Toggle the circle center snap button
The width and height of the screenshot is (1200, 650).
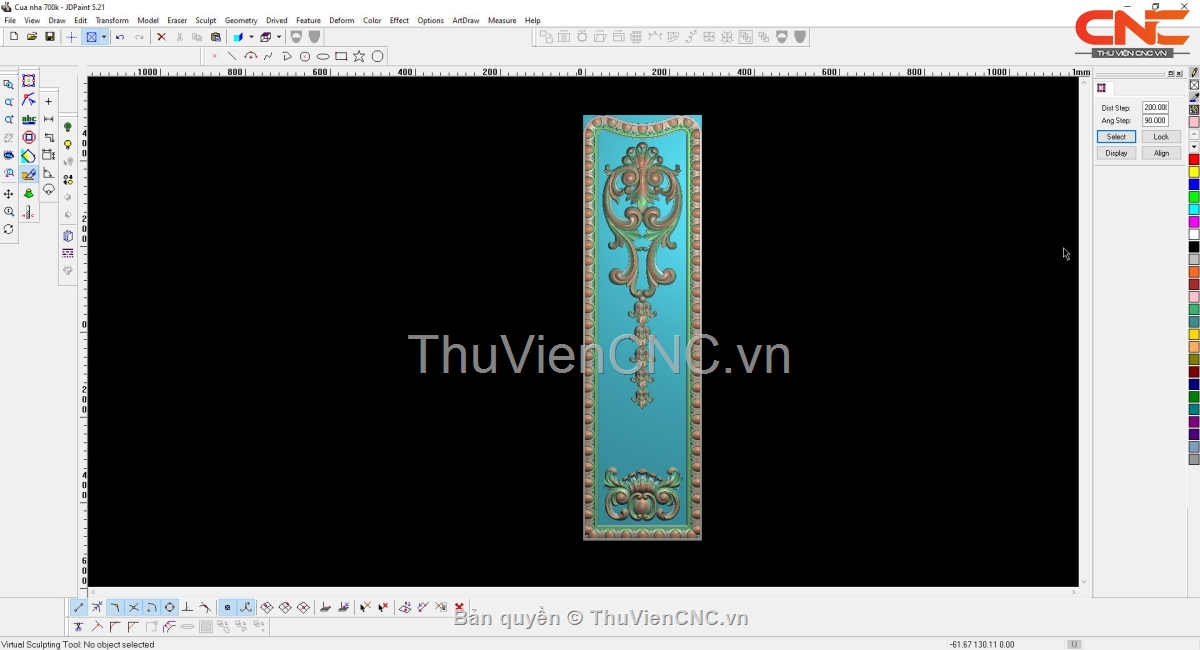coord(170,608)
